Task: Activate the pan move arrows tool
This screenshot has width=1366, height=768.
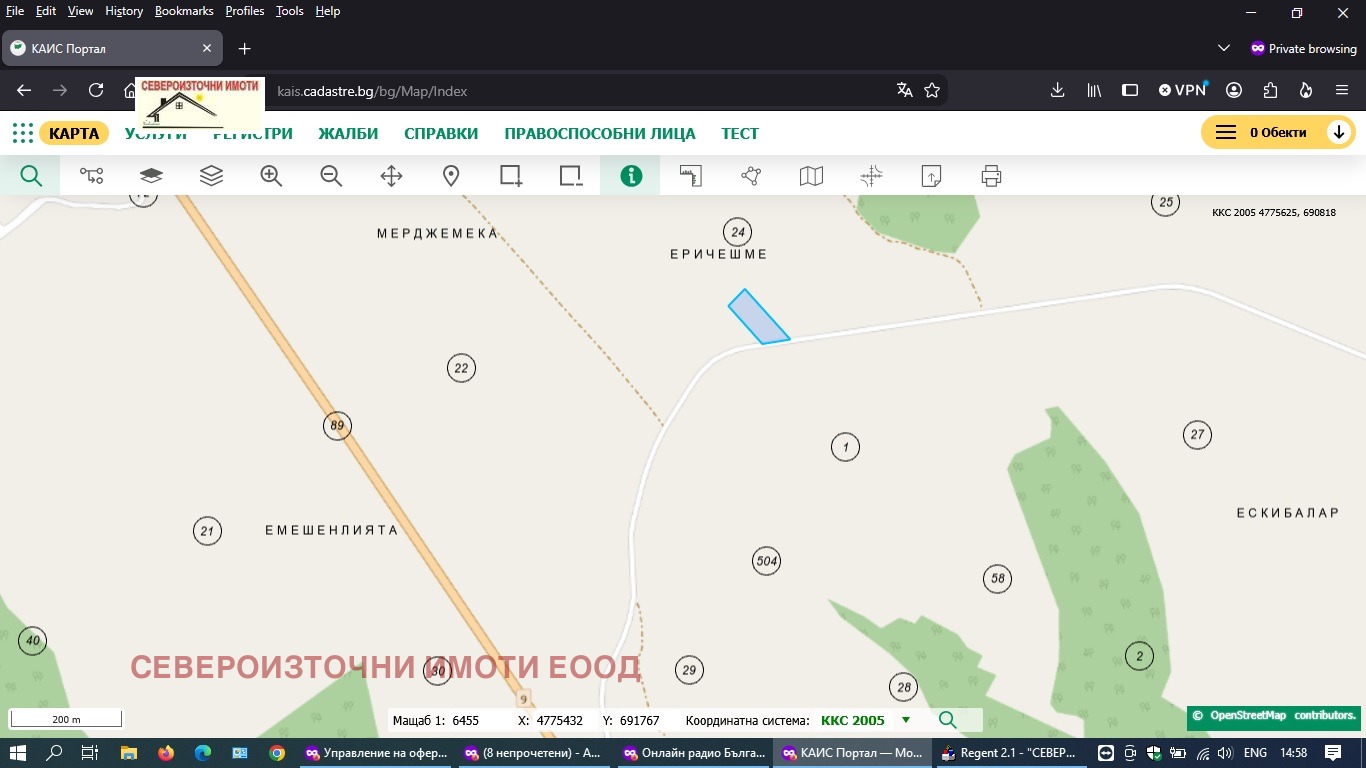Action: tap(391, 176)
